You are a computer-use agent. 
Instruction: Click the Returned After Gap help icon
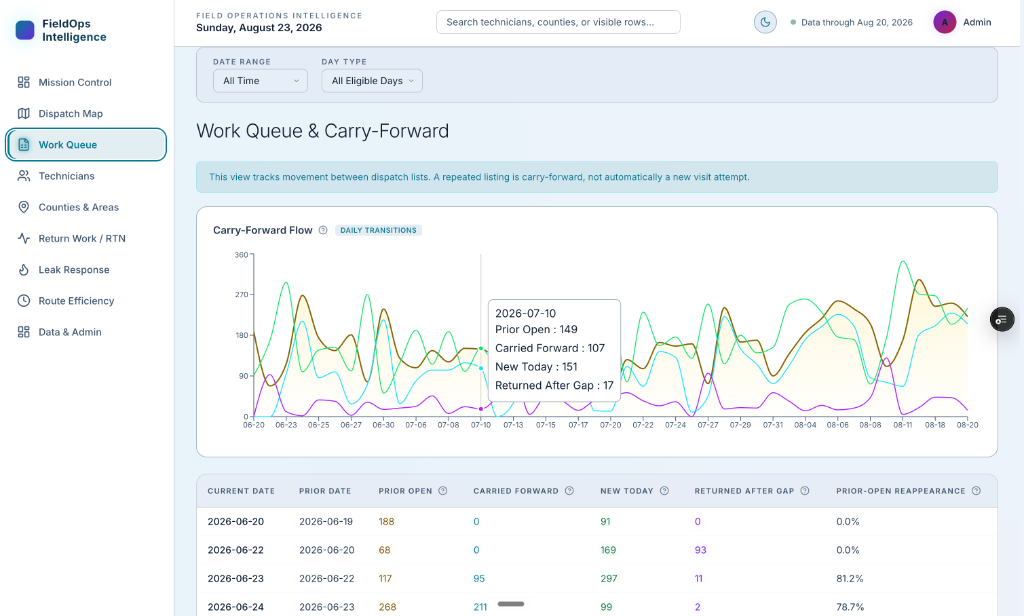[805, 491]
